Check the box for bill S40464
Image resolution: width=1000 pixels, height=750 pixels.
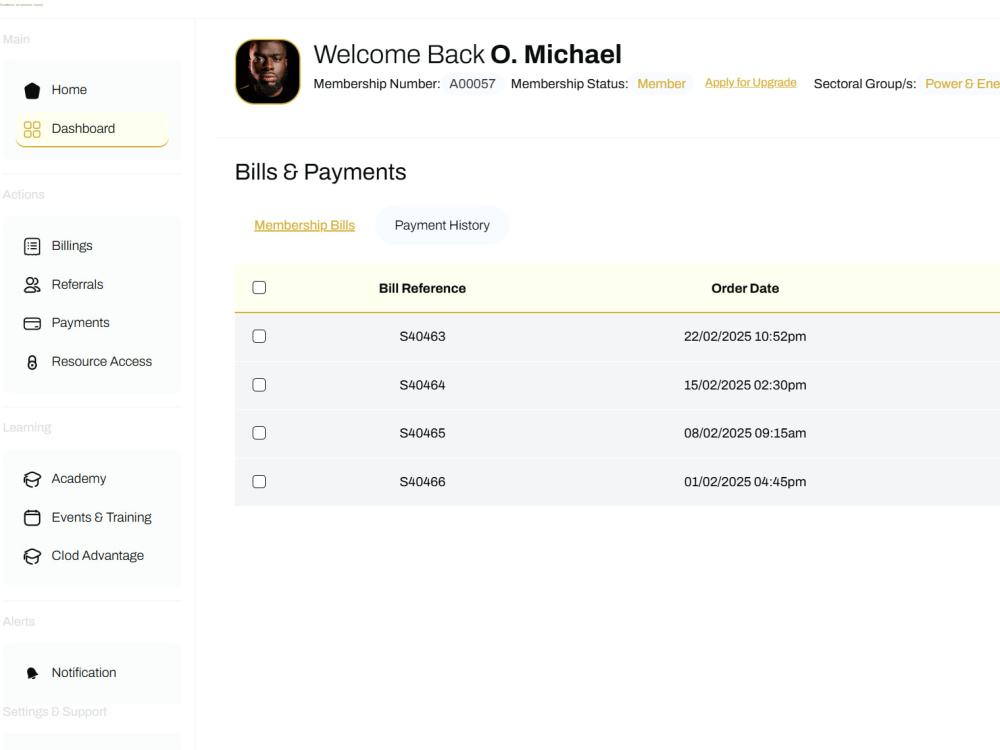point(259,385)
